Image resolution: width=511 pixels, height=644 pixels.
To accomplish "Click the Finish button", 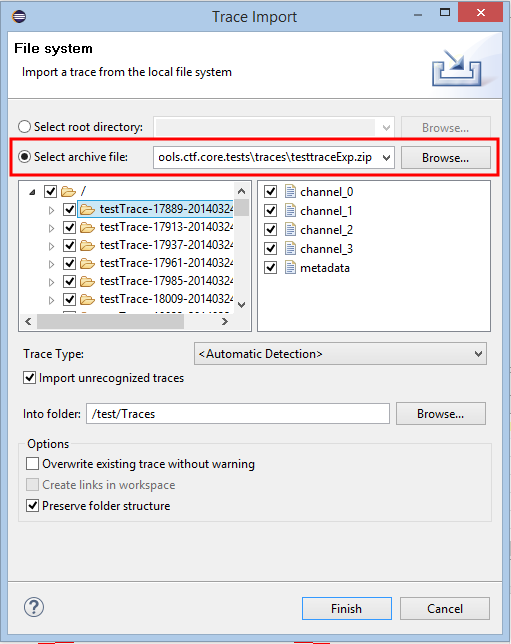I will tap(347, 608).
